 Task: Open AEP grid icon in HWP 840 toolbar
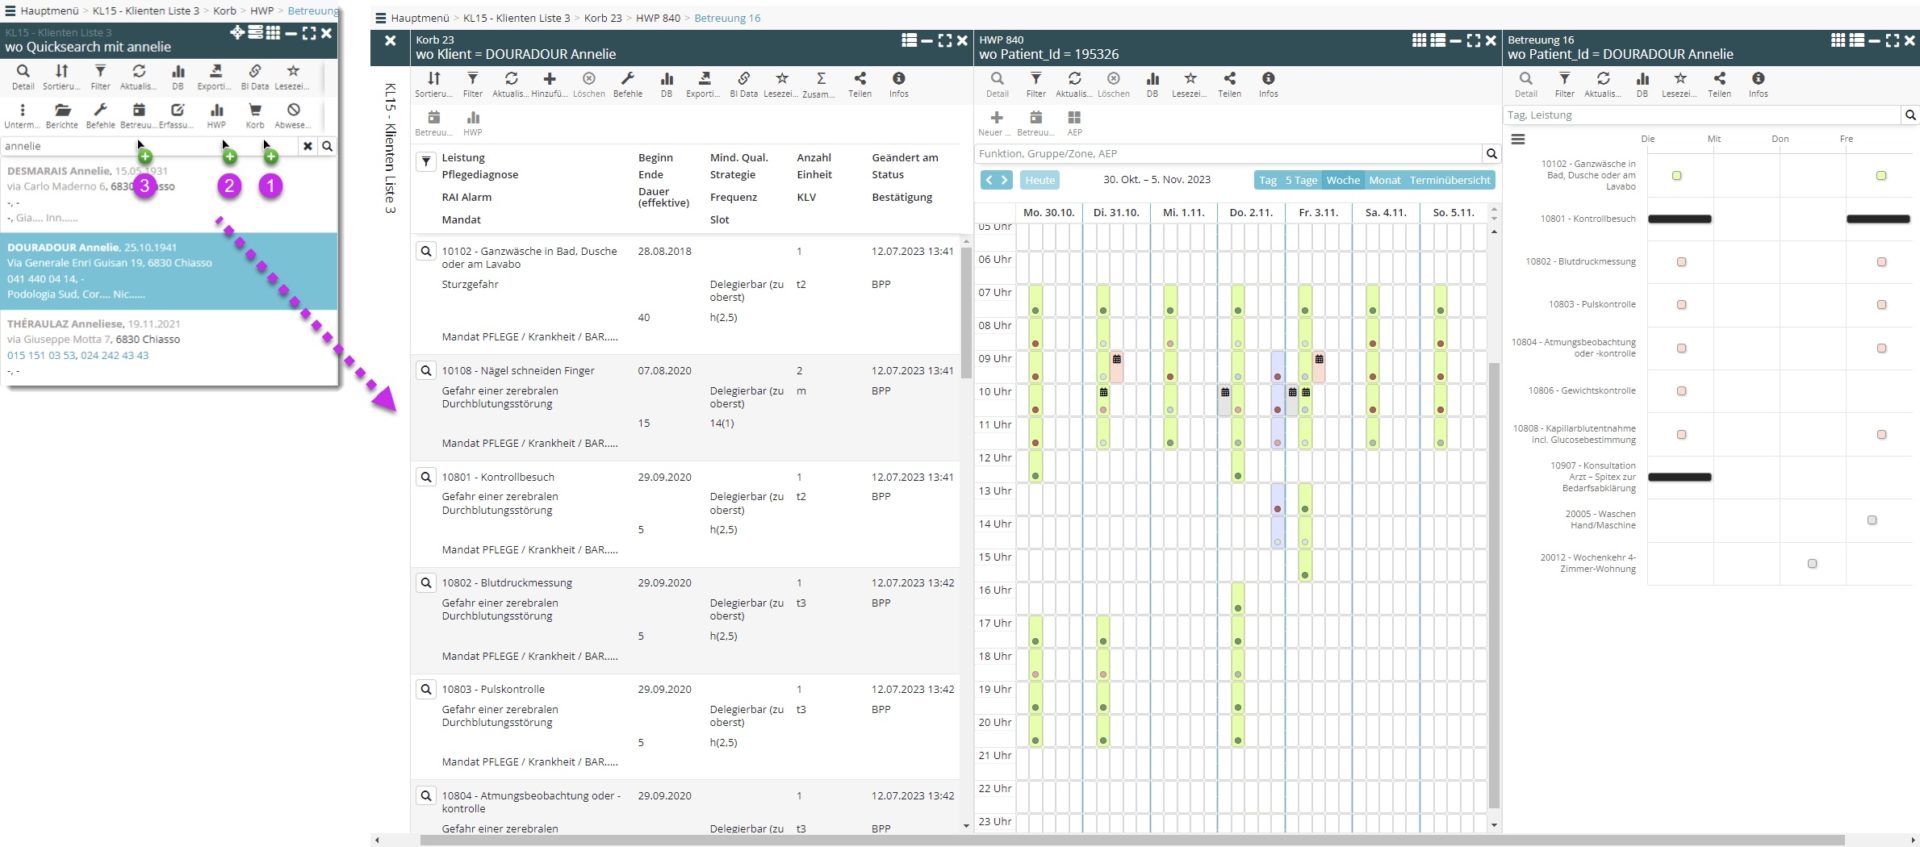point(1074,118)
